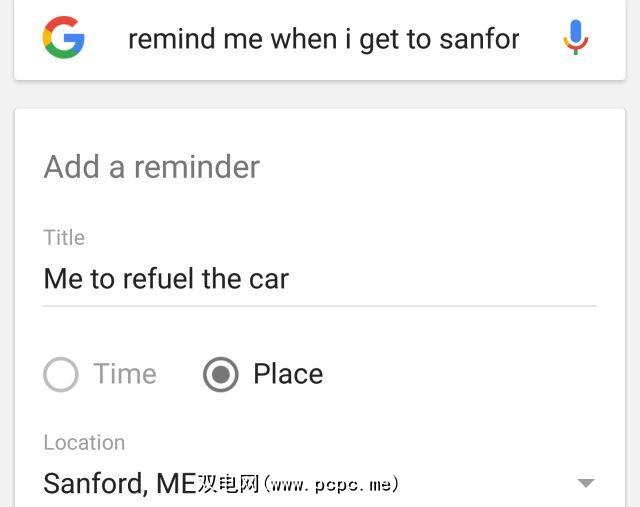Click end of search text near sanfor
This screenshot has height=507, width=640.
point(519,39)
